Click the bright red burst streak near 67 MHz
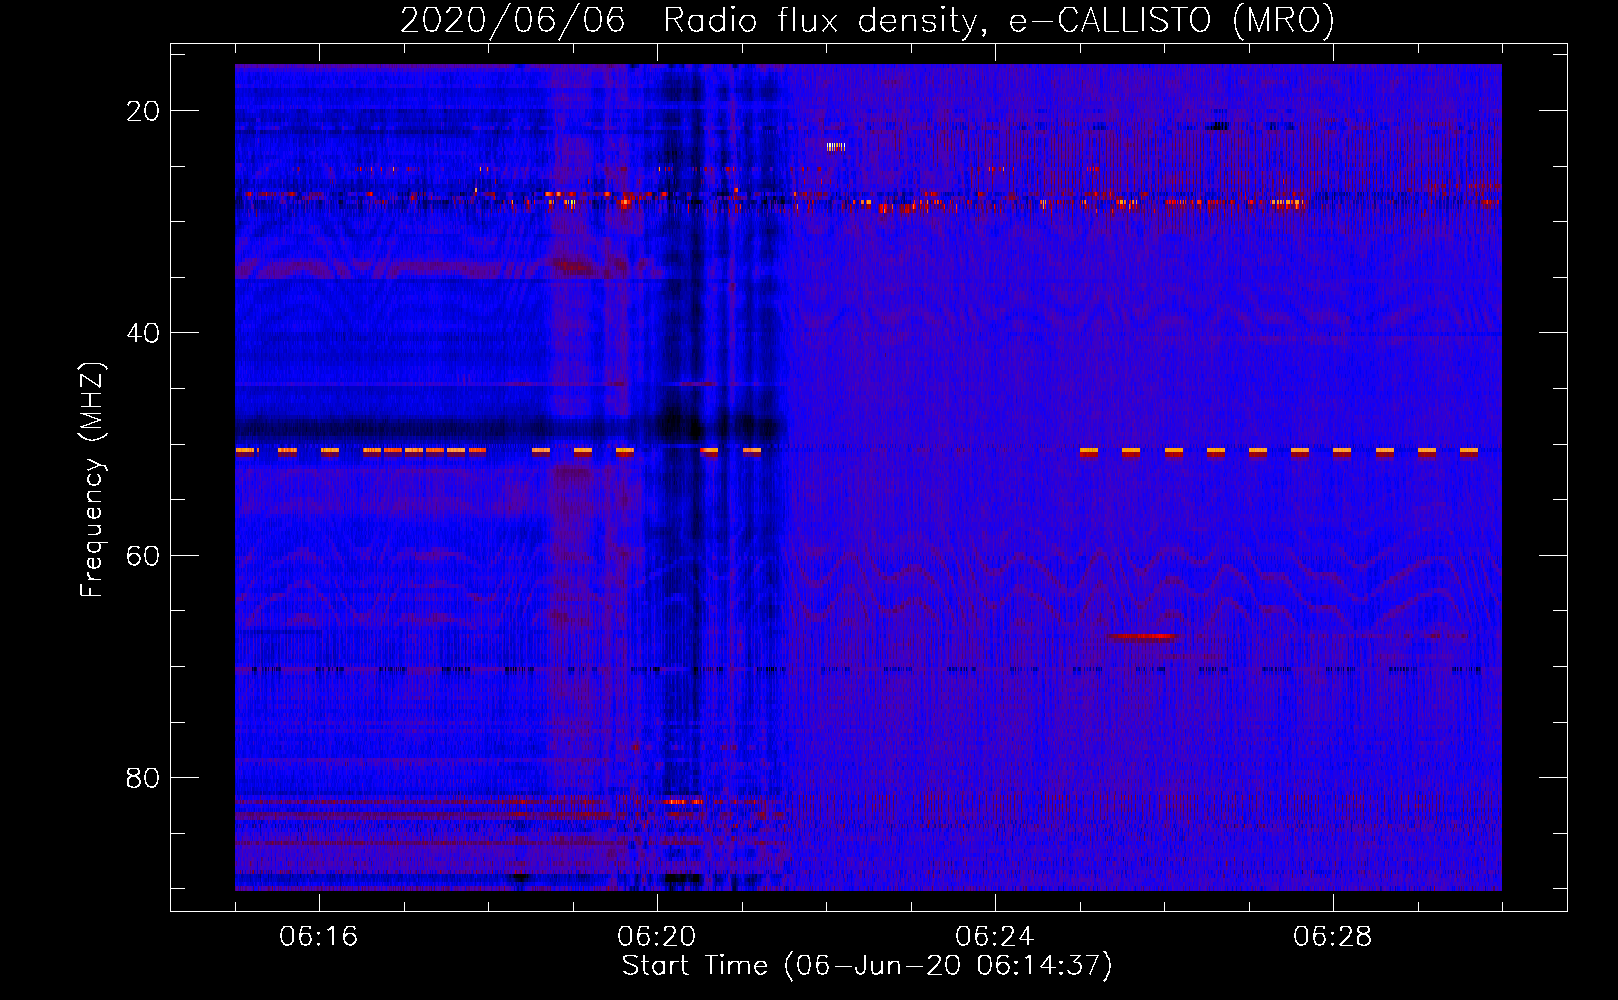The width and height of the screenshot is (1618, 1000). pos(1143,636)
